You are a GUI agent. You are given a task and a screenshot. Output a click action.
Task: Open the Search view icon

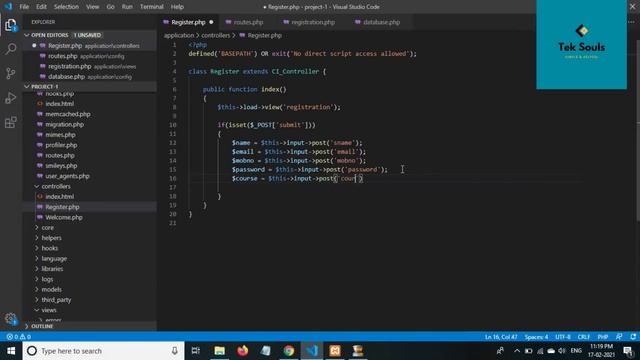[x=11, y=49]
